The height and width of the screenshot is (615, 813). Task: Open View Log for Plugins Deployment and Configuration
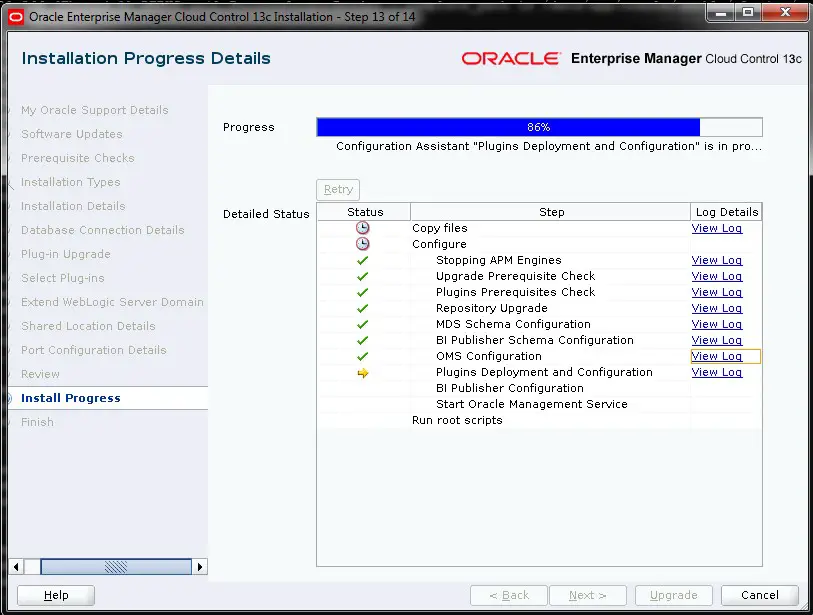coord(717,372)
